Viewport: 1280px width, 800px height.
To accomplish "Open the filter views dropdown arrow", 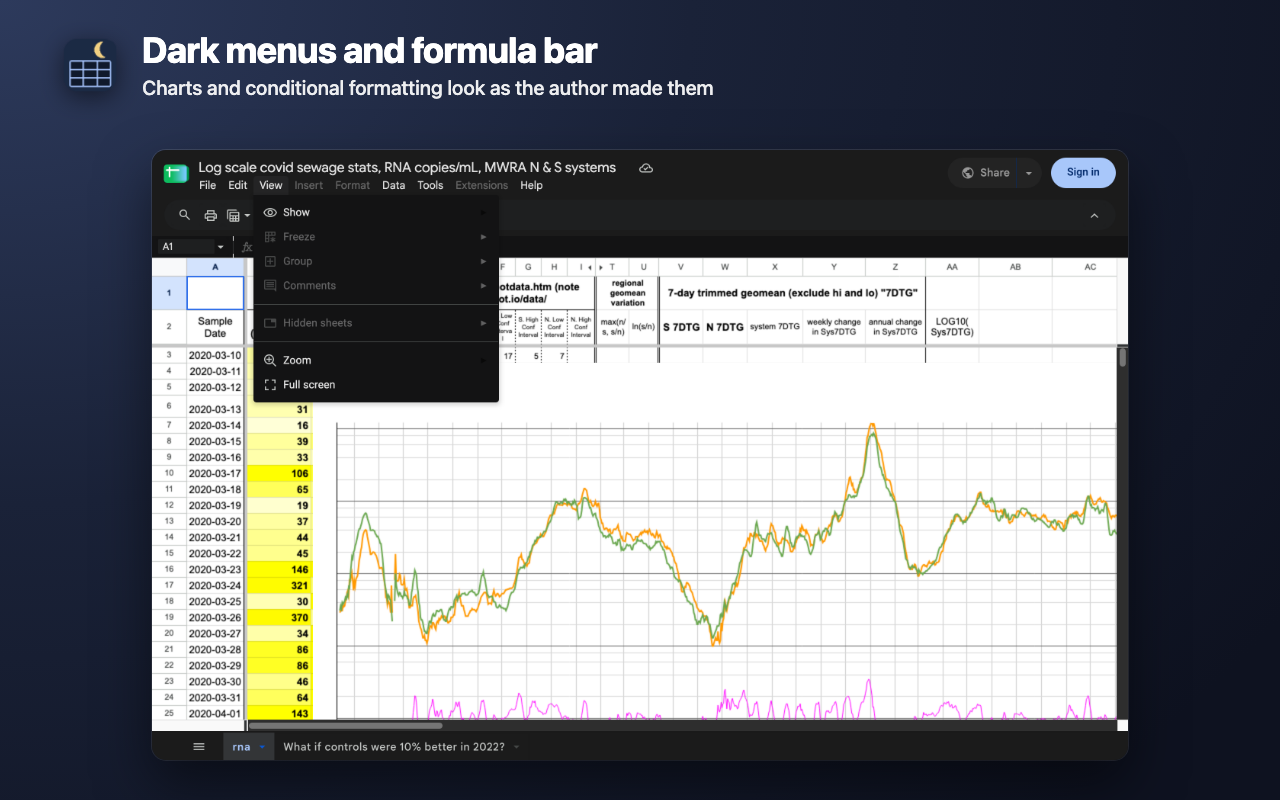I will 247,216.
